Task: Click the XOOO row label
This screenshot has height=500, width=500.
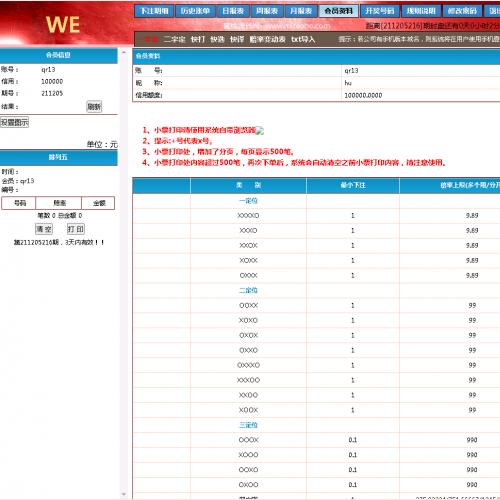Action: (248, 455)
